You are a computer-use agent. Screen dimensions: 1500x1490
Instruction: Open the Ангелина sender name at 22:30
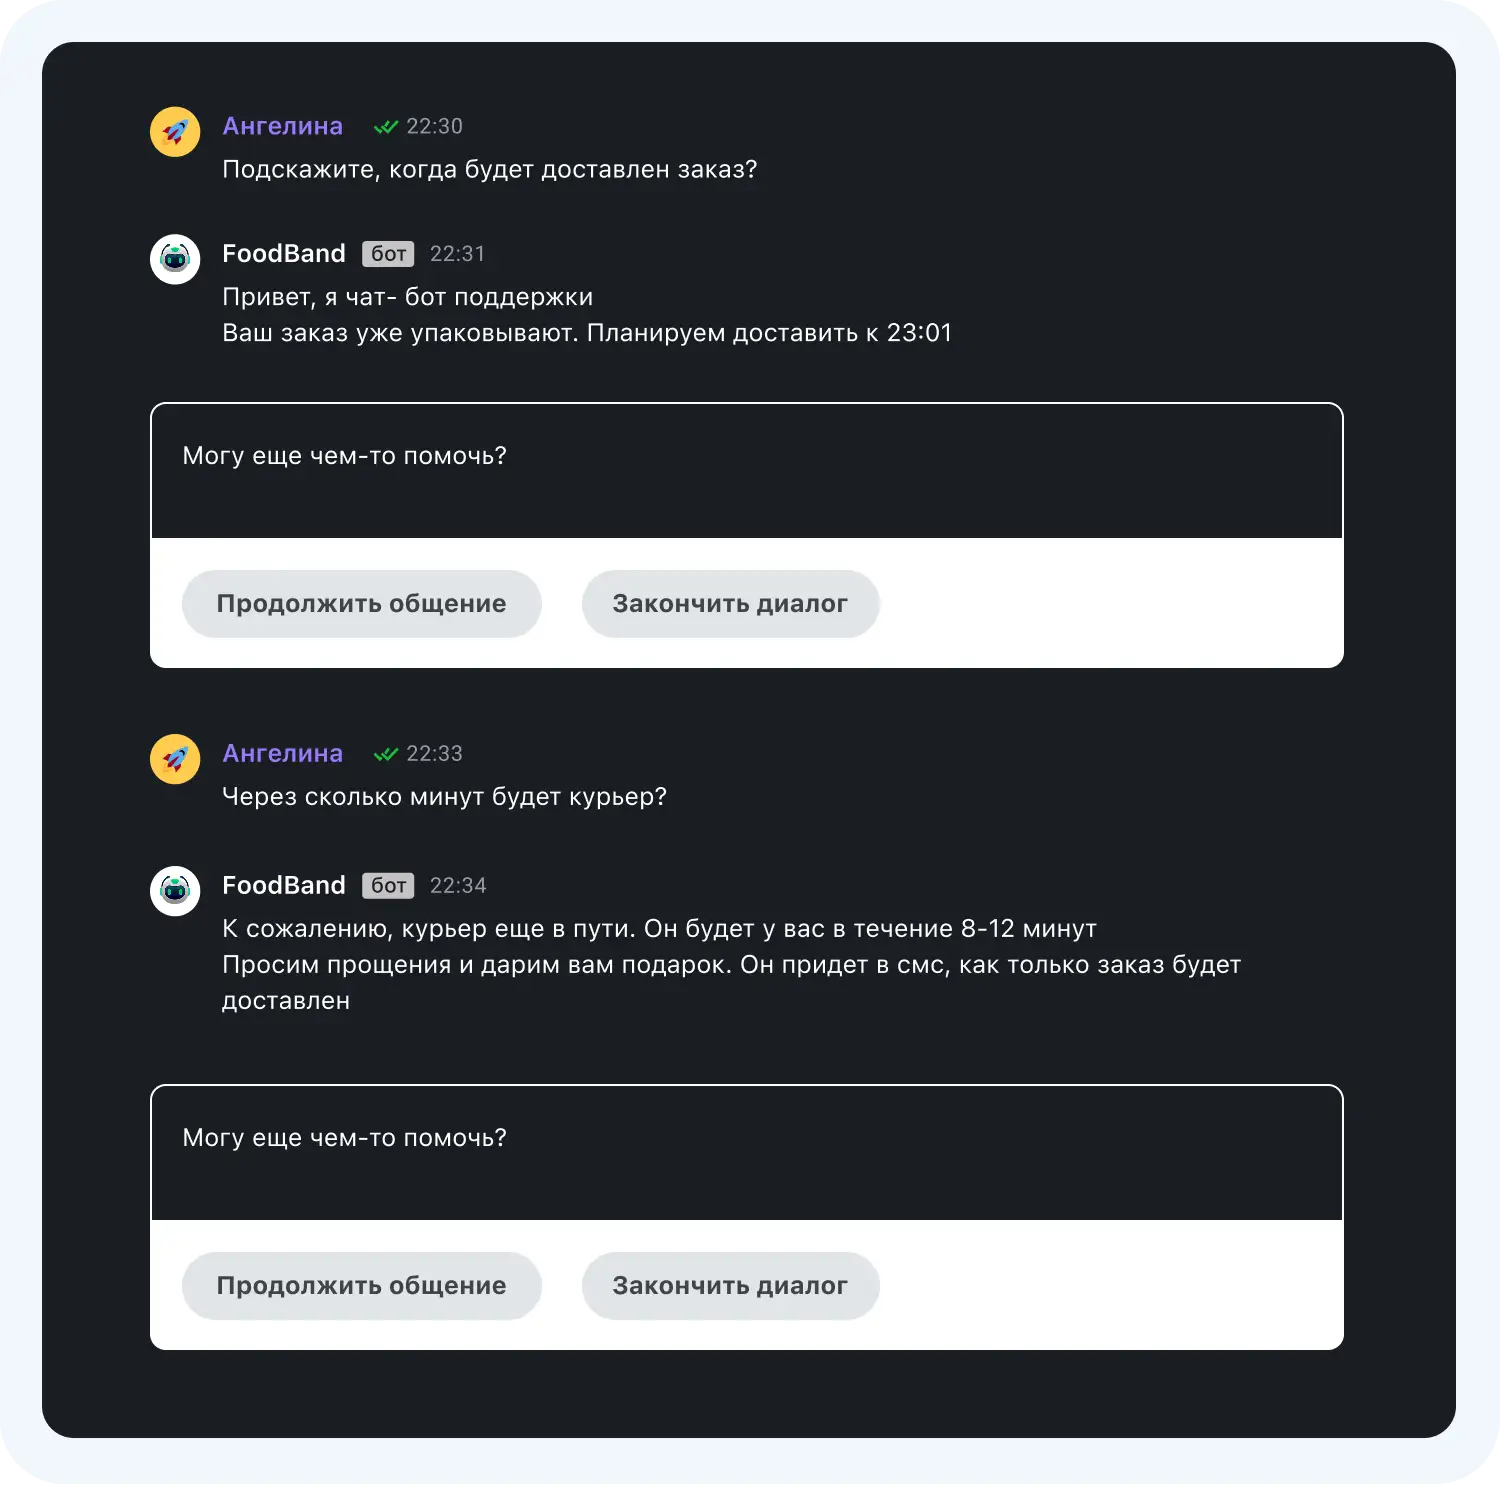[282, 126]
